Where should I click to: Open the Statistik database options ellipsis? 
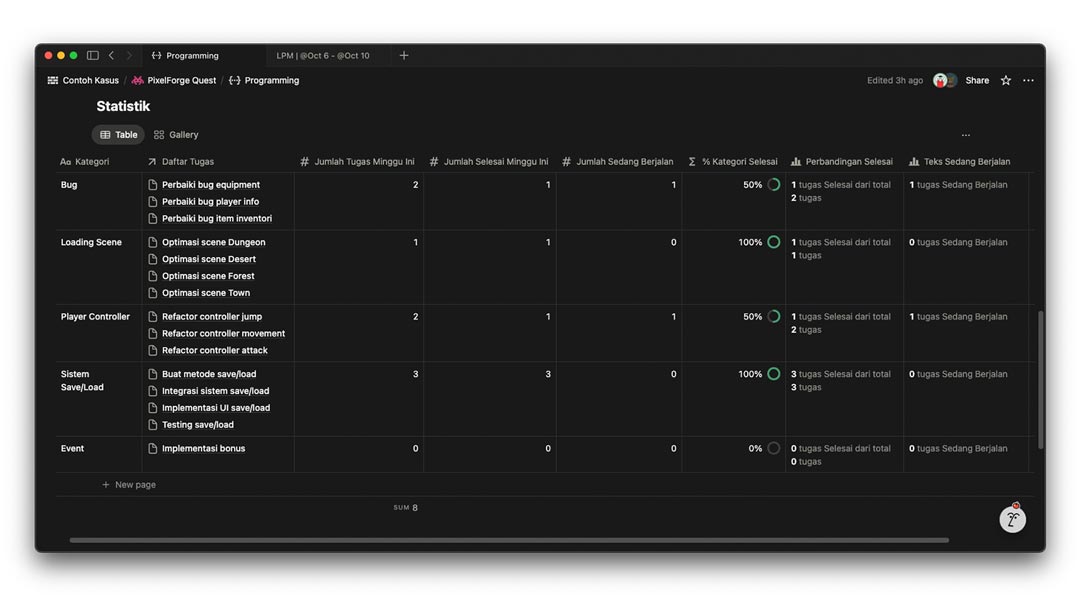pos(965,135)
